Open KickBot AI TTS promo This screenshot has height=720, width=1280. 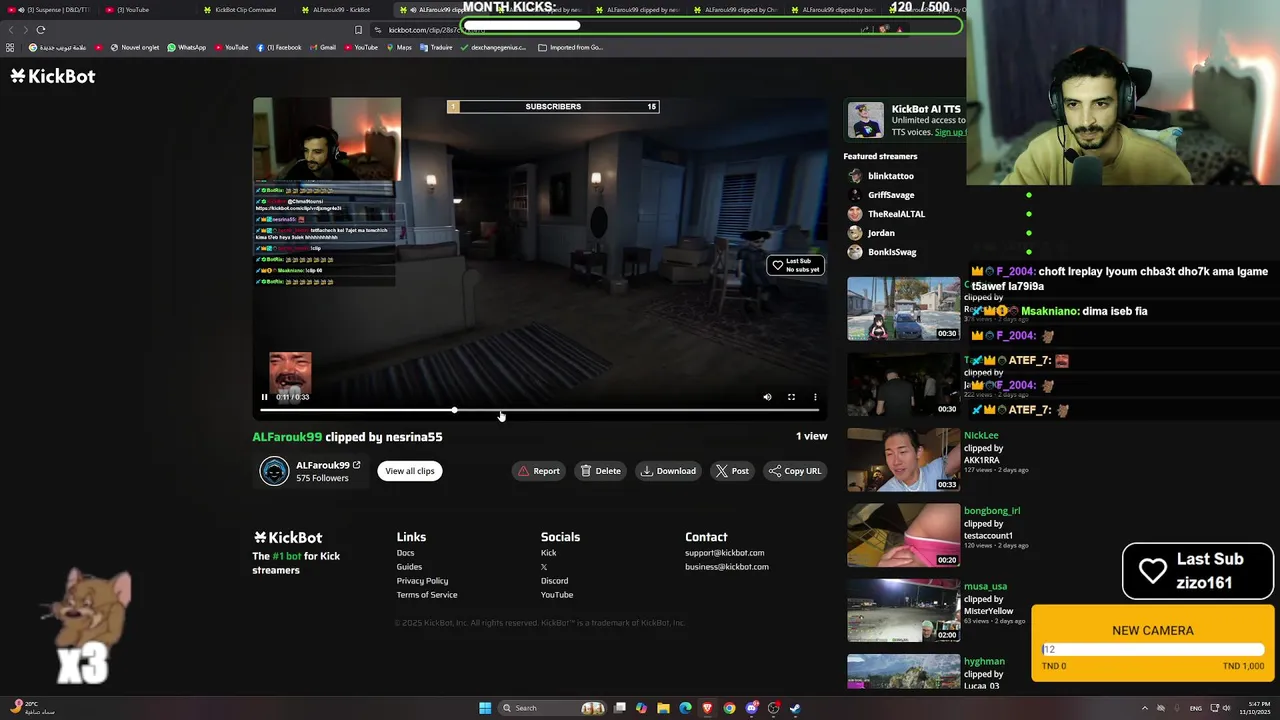click(x=905, y=120)
